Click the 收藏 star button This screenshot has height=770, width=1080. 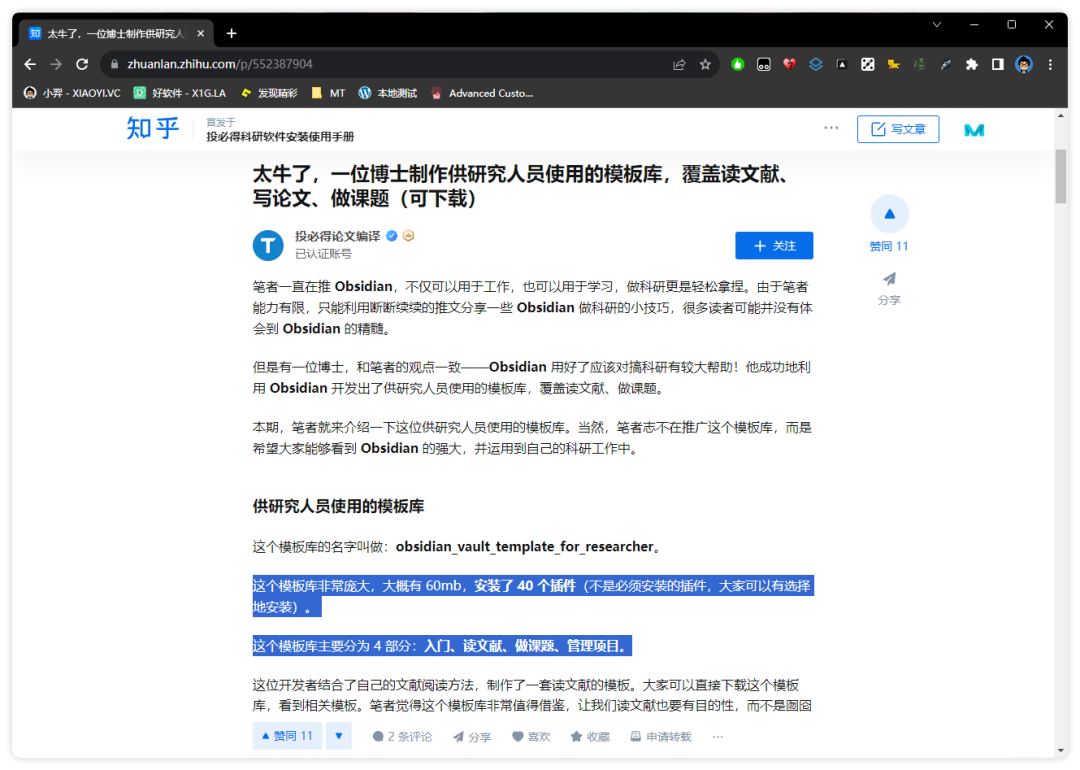(590, 736)
